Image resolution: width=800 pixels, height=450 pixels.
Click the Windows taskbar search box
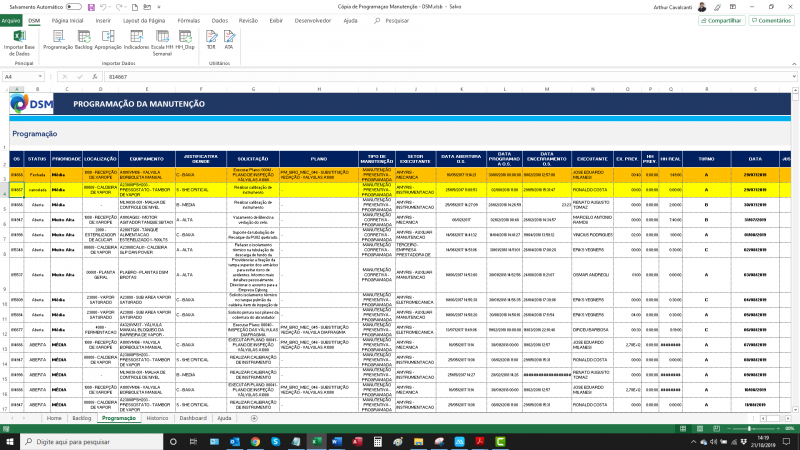tap(80, 440)
